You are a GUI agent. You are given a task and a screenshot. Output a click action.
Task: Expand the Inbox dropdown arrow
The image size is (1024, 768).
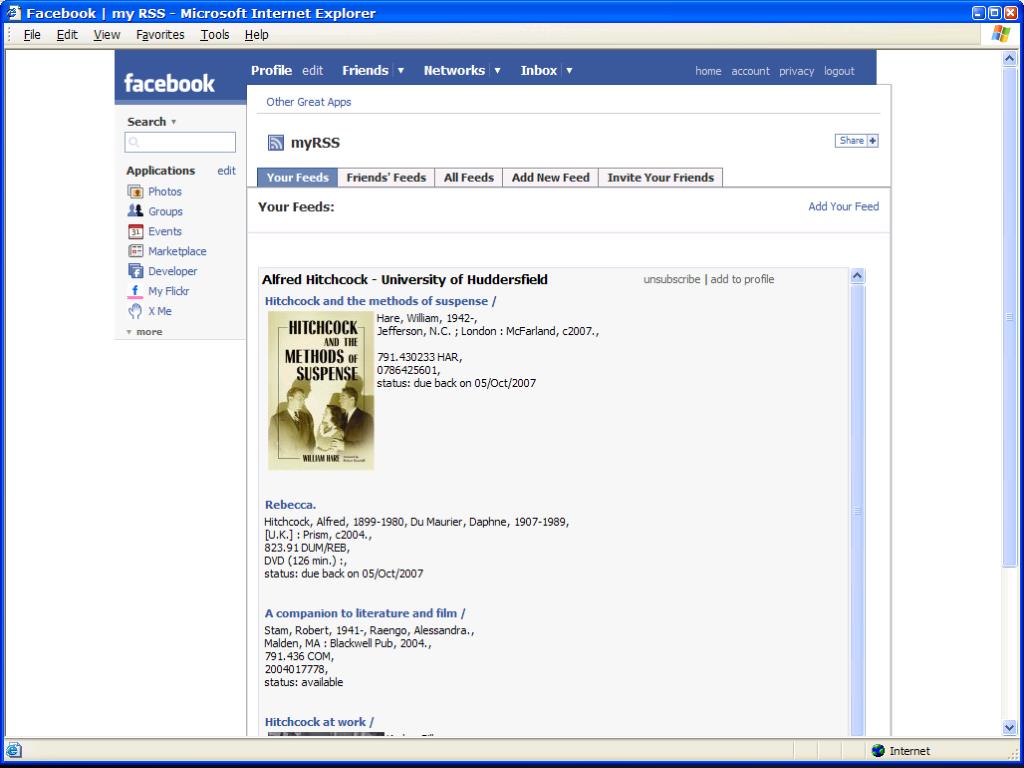[569, 71]
